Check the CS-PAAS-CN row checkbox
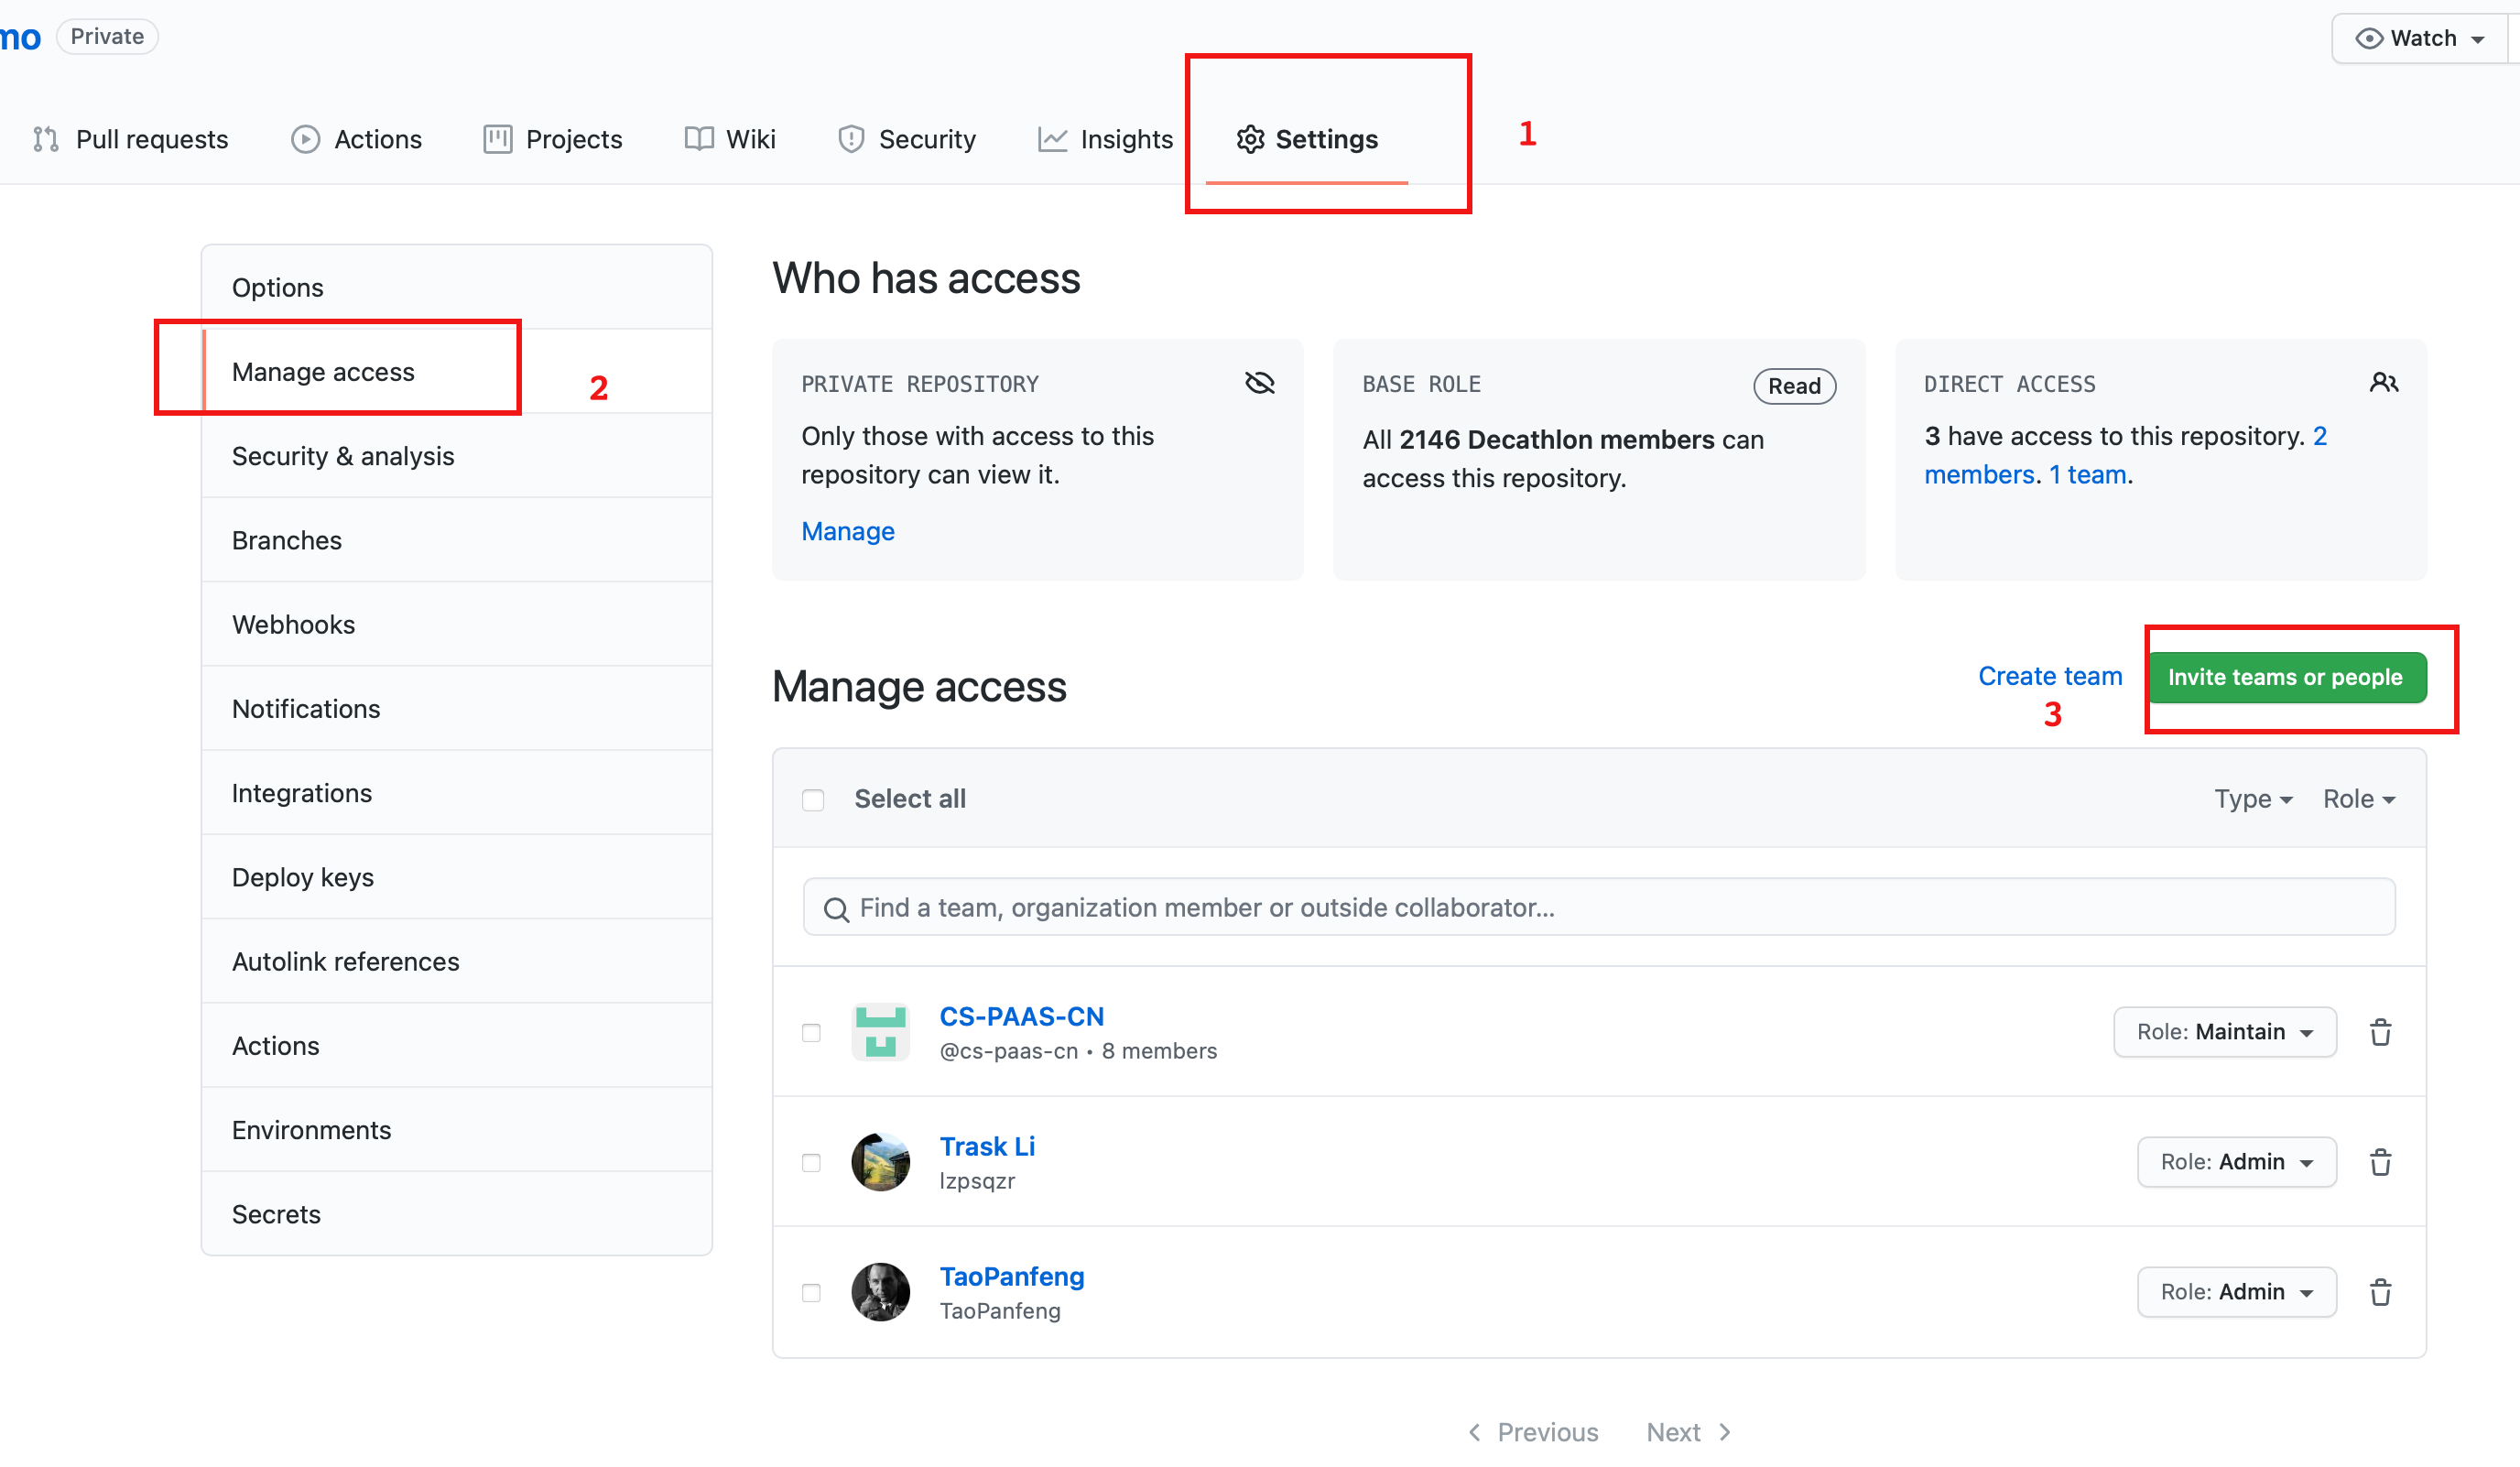This screenshot has width=2520, height=1467. click(x=811, y=1033)
